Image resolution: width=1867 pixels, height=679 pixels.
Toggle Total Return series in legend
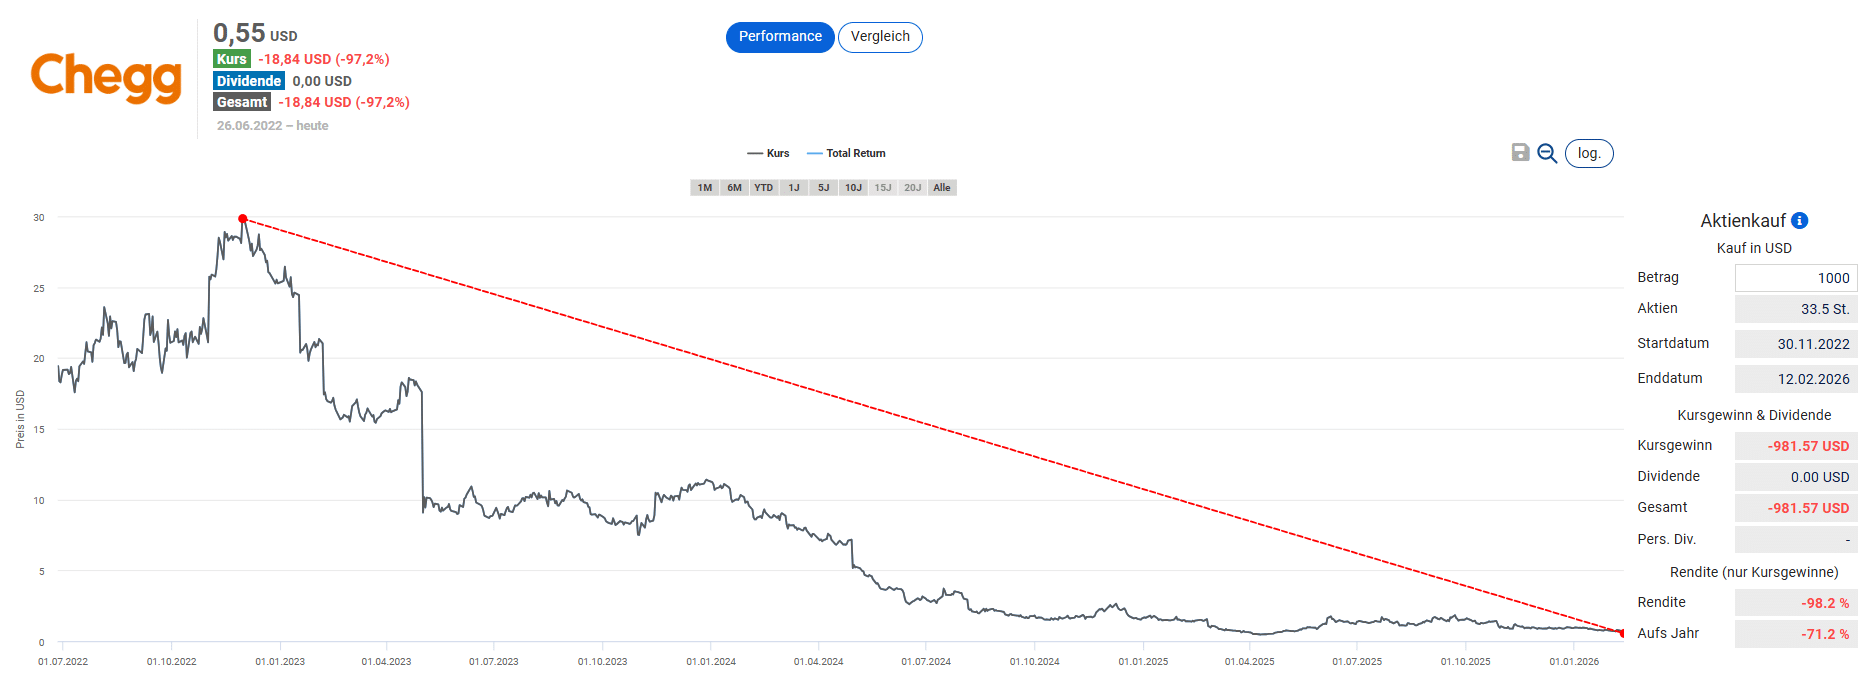846,153
